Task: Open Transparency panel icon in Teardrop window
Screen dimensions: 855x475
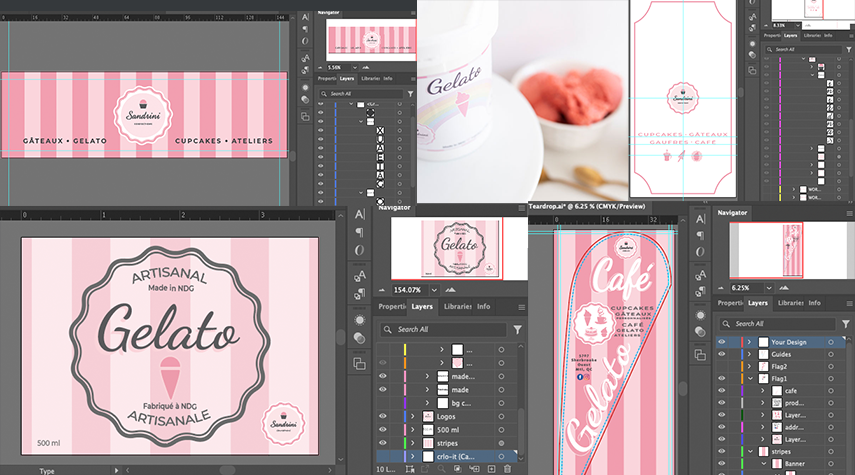Action: click(x=701, y=332)
